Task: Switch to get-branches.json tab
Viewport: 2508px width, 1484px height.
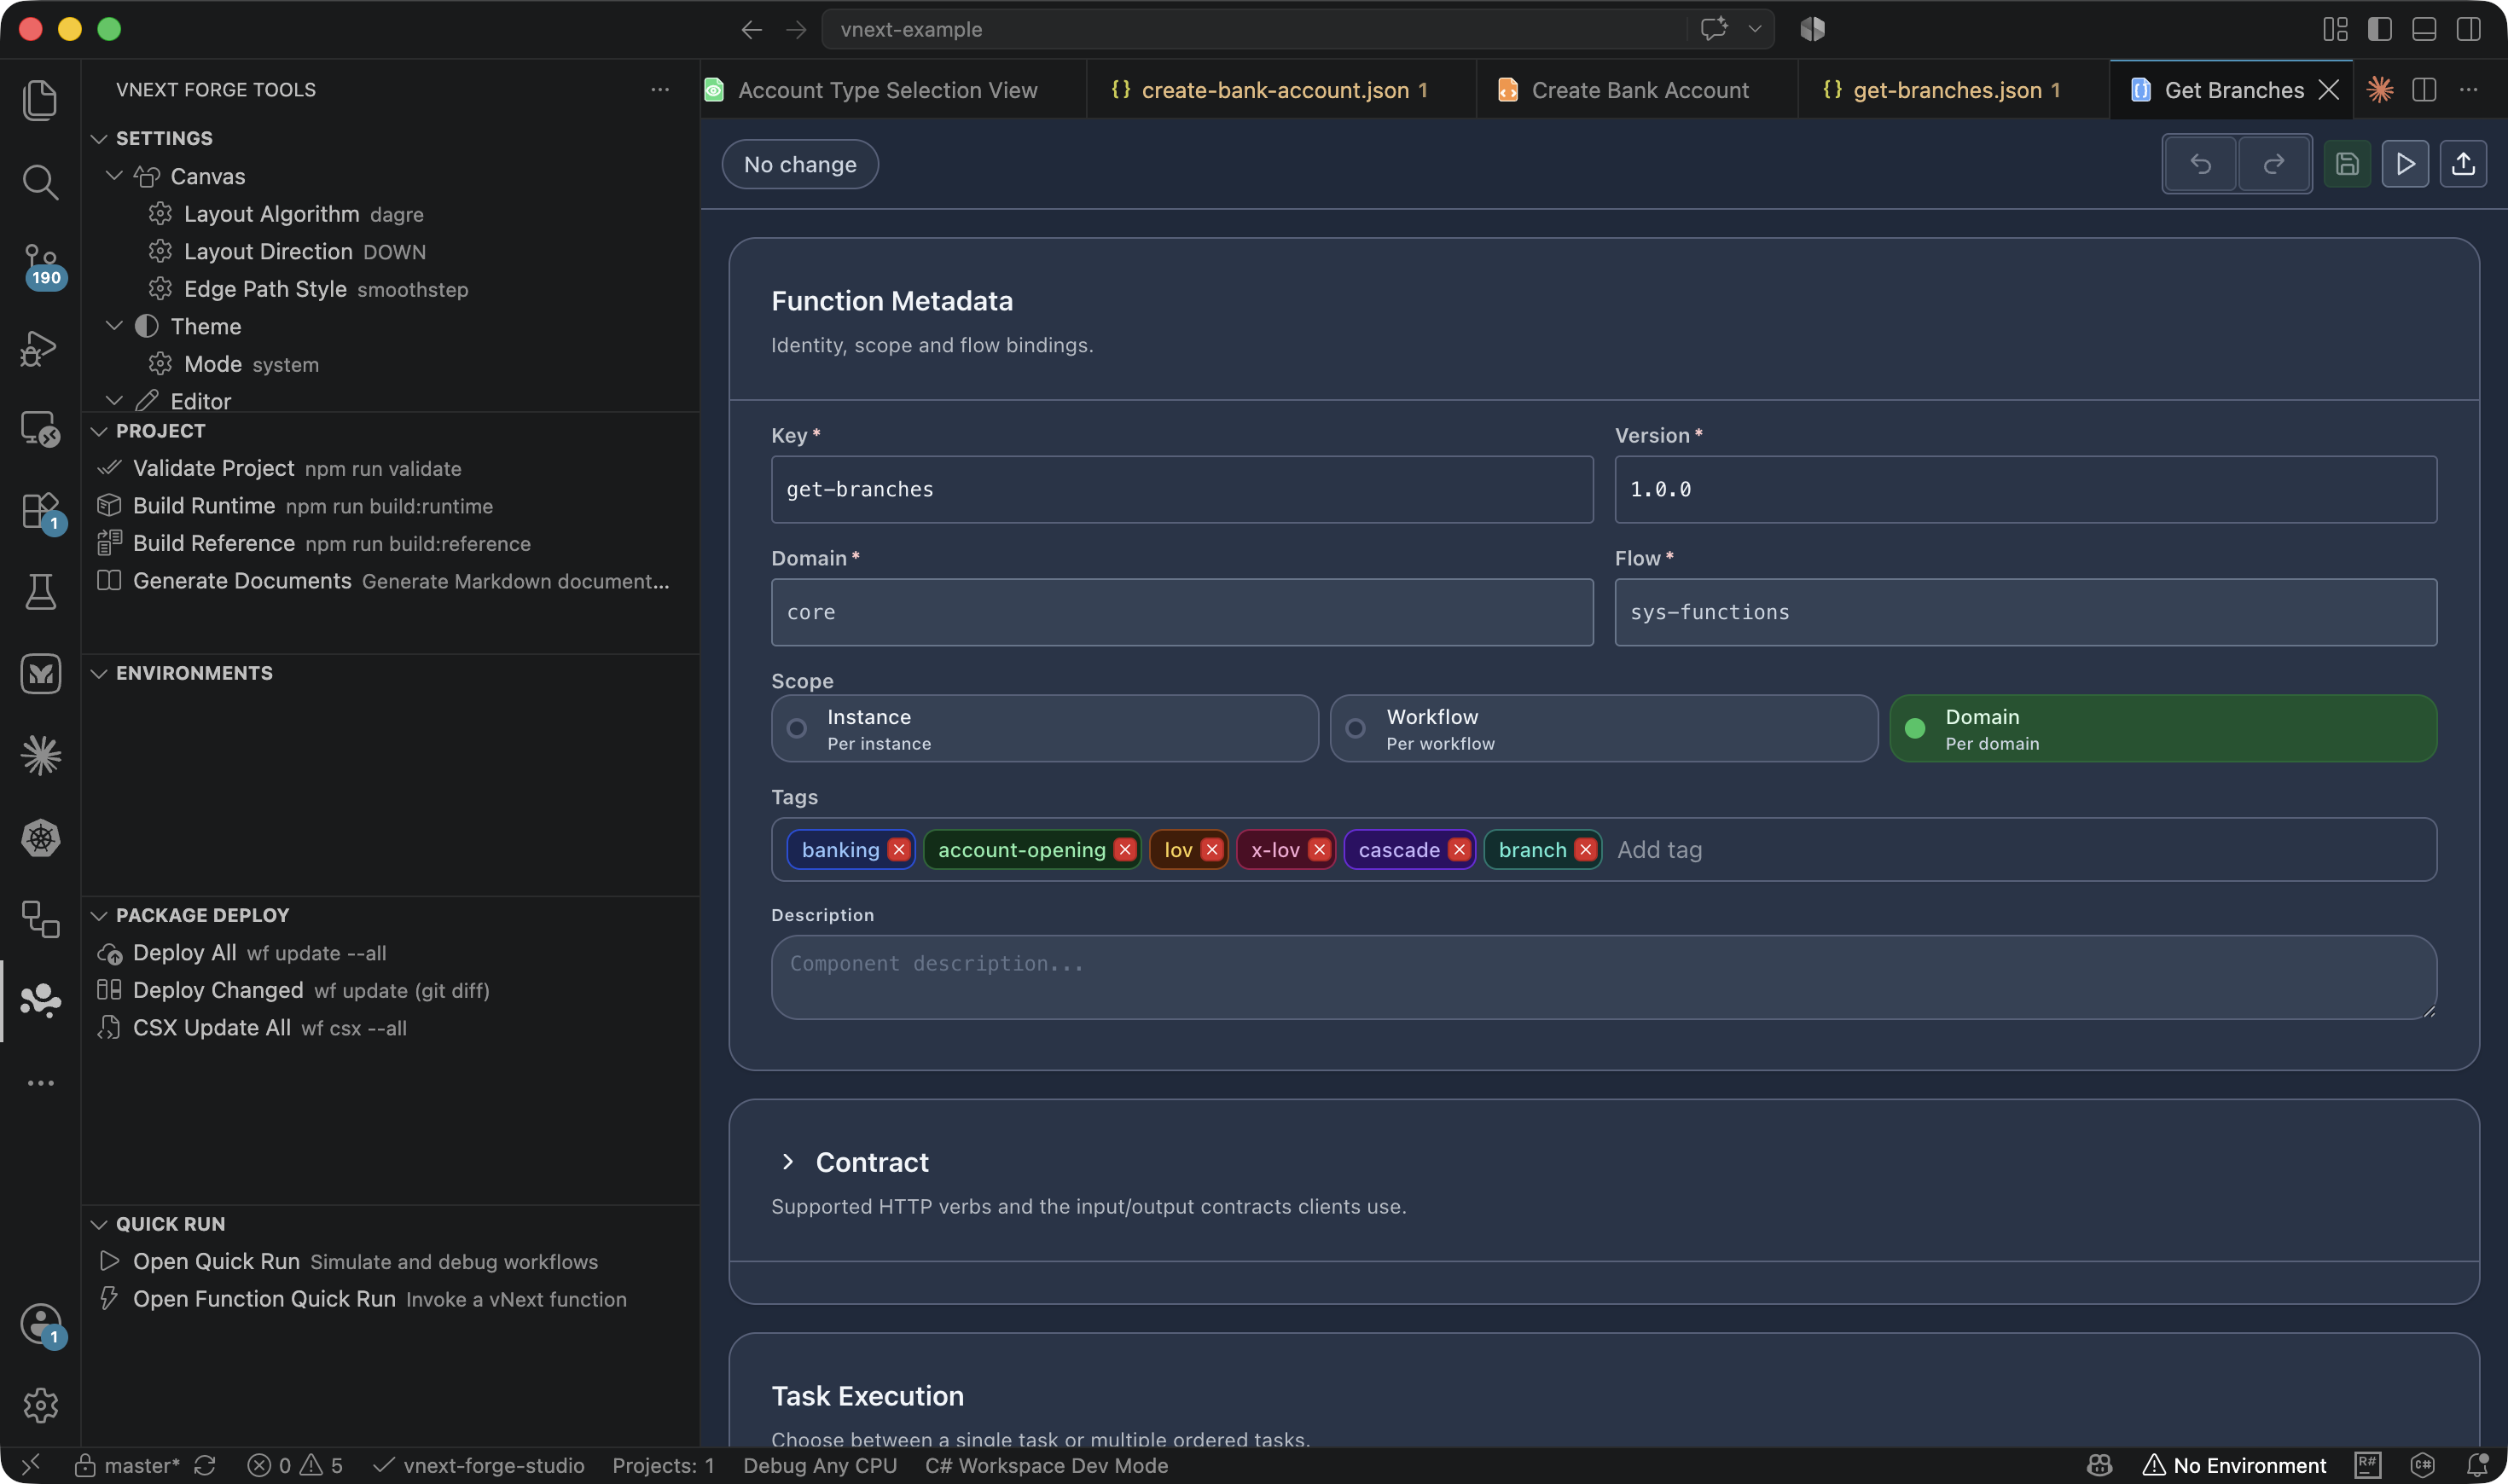Action: [x=1954, y=90]
